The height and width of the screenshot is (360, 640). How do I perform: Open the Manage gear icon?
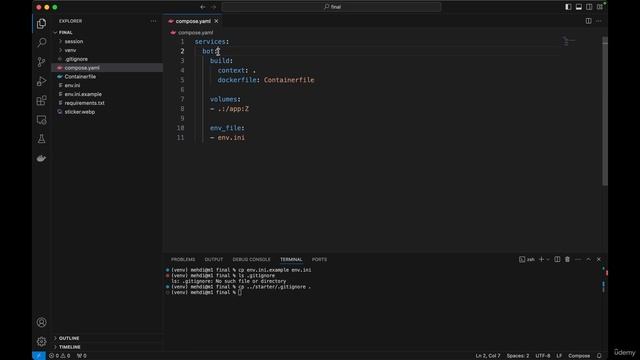tap(41, 341)
